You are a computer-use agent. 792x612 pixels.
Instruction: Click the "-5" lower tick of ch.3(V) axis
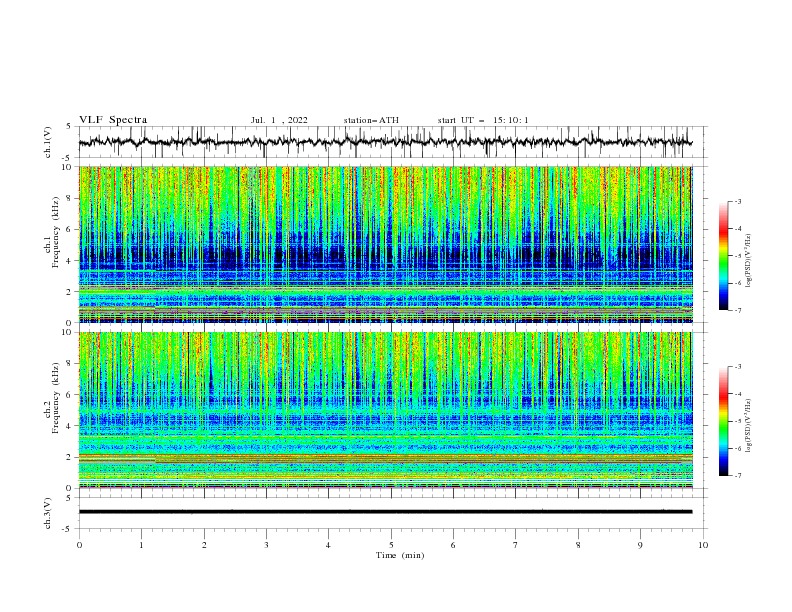(67, 529)
